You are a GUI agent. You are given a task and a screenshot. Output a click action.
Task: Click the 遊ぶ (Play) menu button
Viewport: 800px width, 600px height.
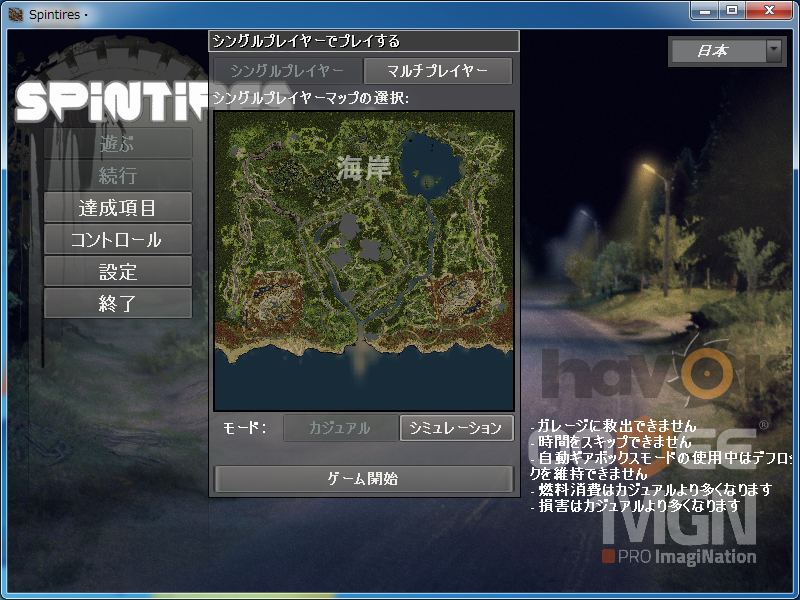coord(118,143)
